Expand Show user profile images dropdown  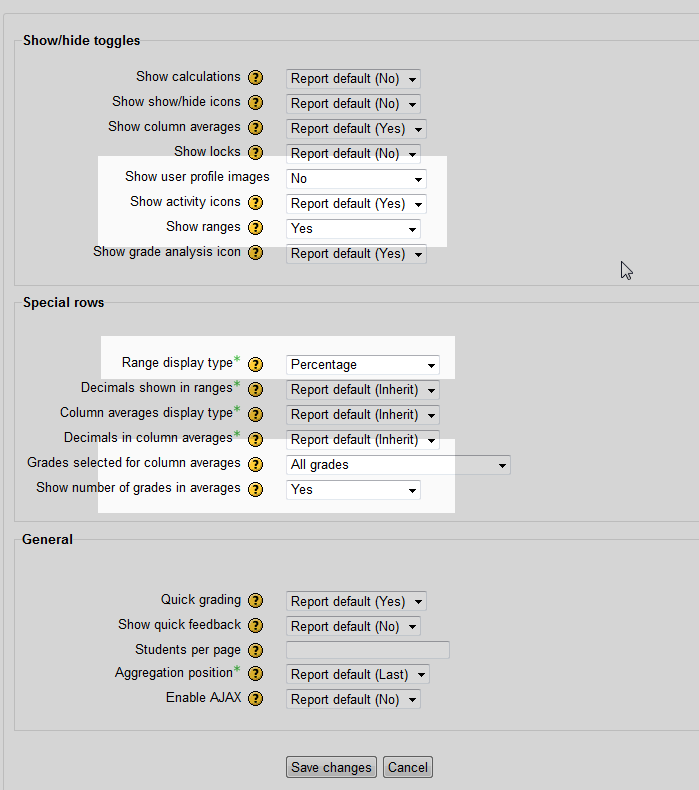coord(356,179)
